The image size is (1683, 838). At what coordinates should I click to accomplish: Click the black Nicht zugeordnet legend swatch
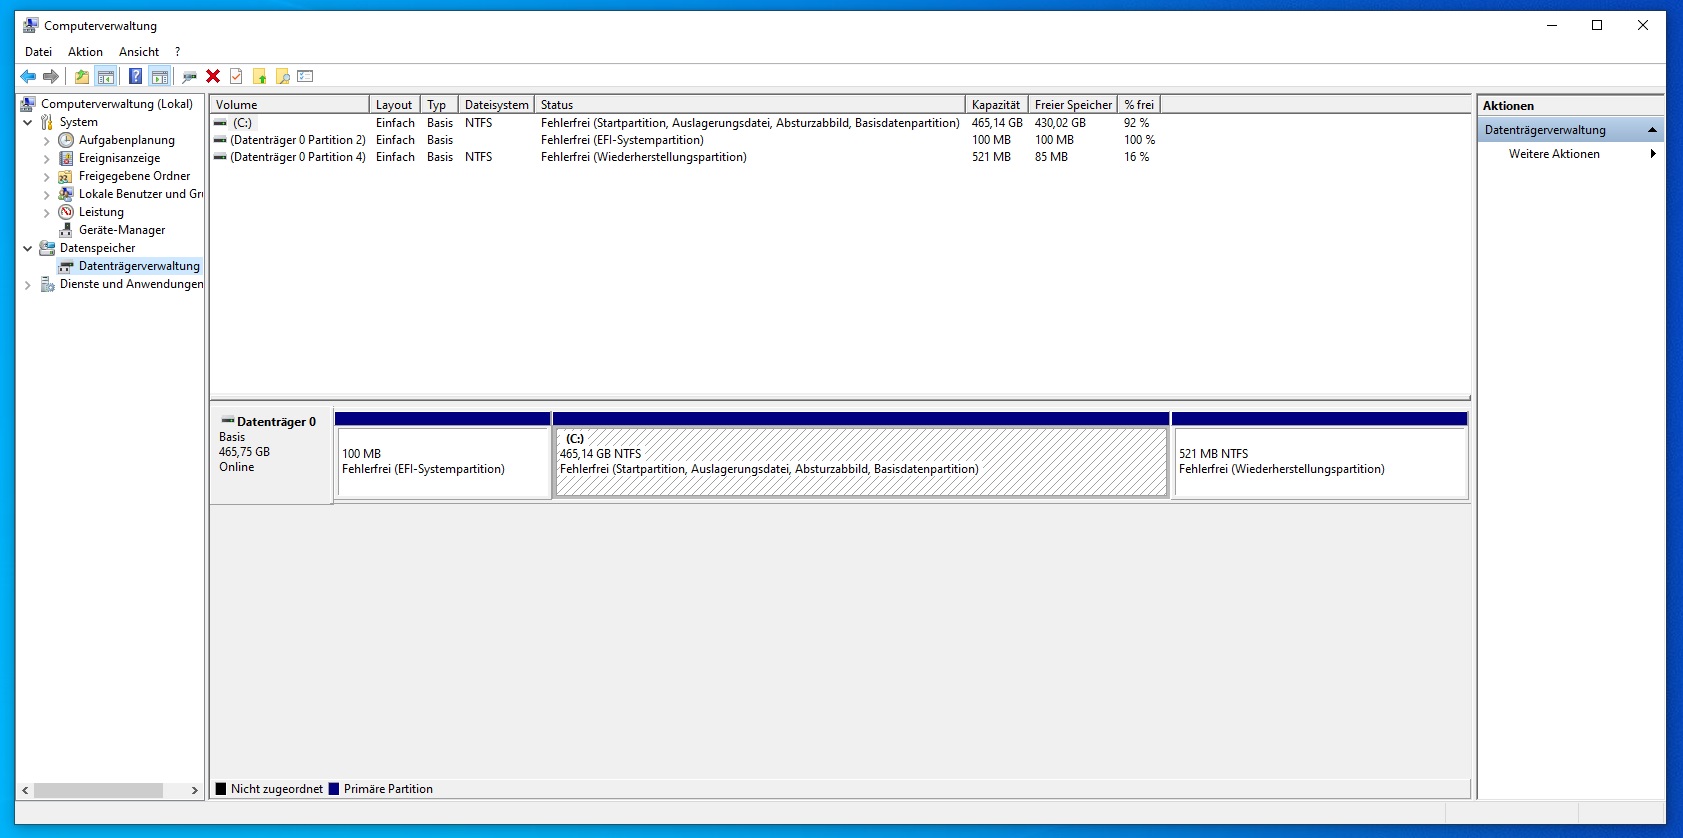(x=221, y=789)
